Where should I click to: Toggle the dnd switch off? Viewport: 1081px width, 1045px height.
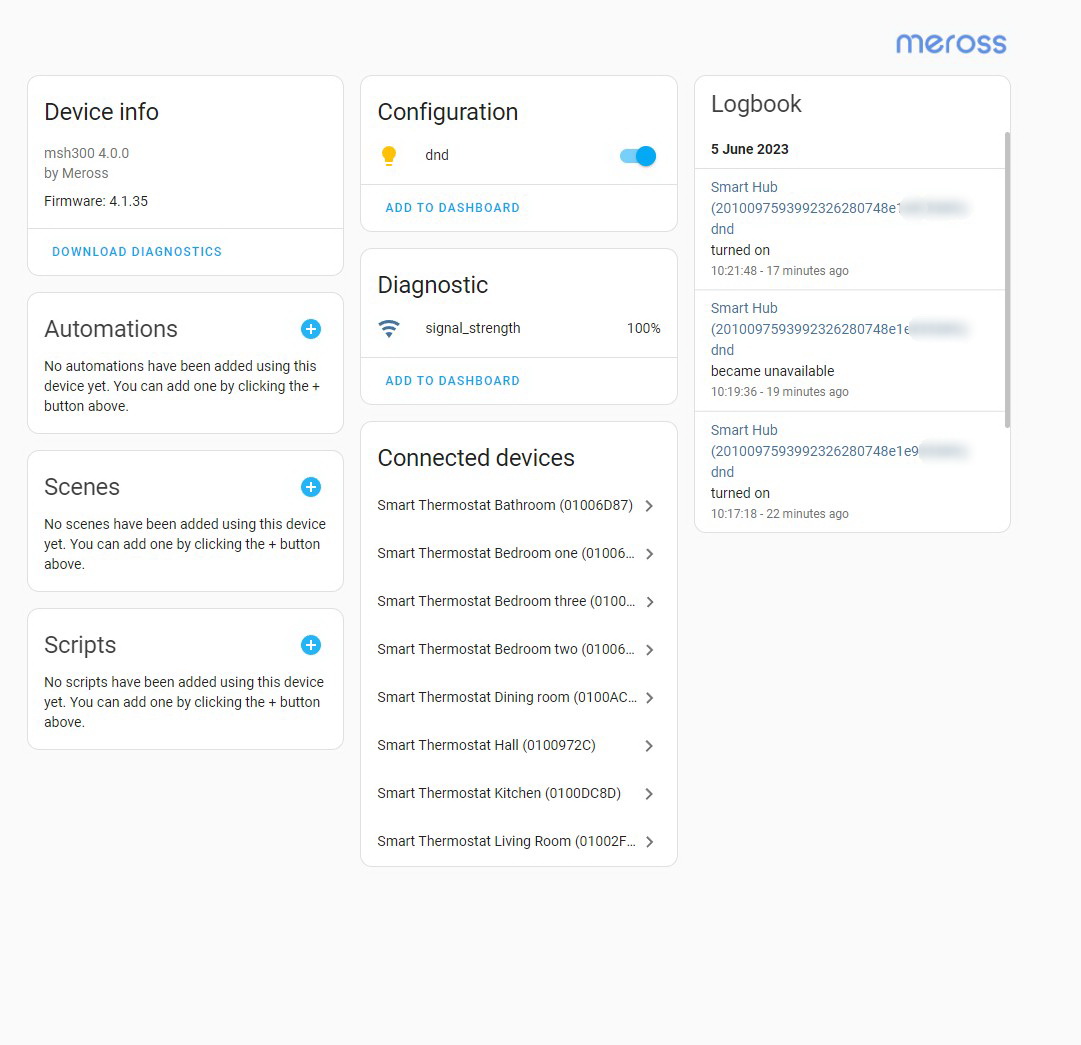637,156
